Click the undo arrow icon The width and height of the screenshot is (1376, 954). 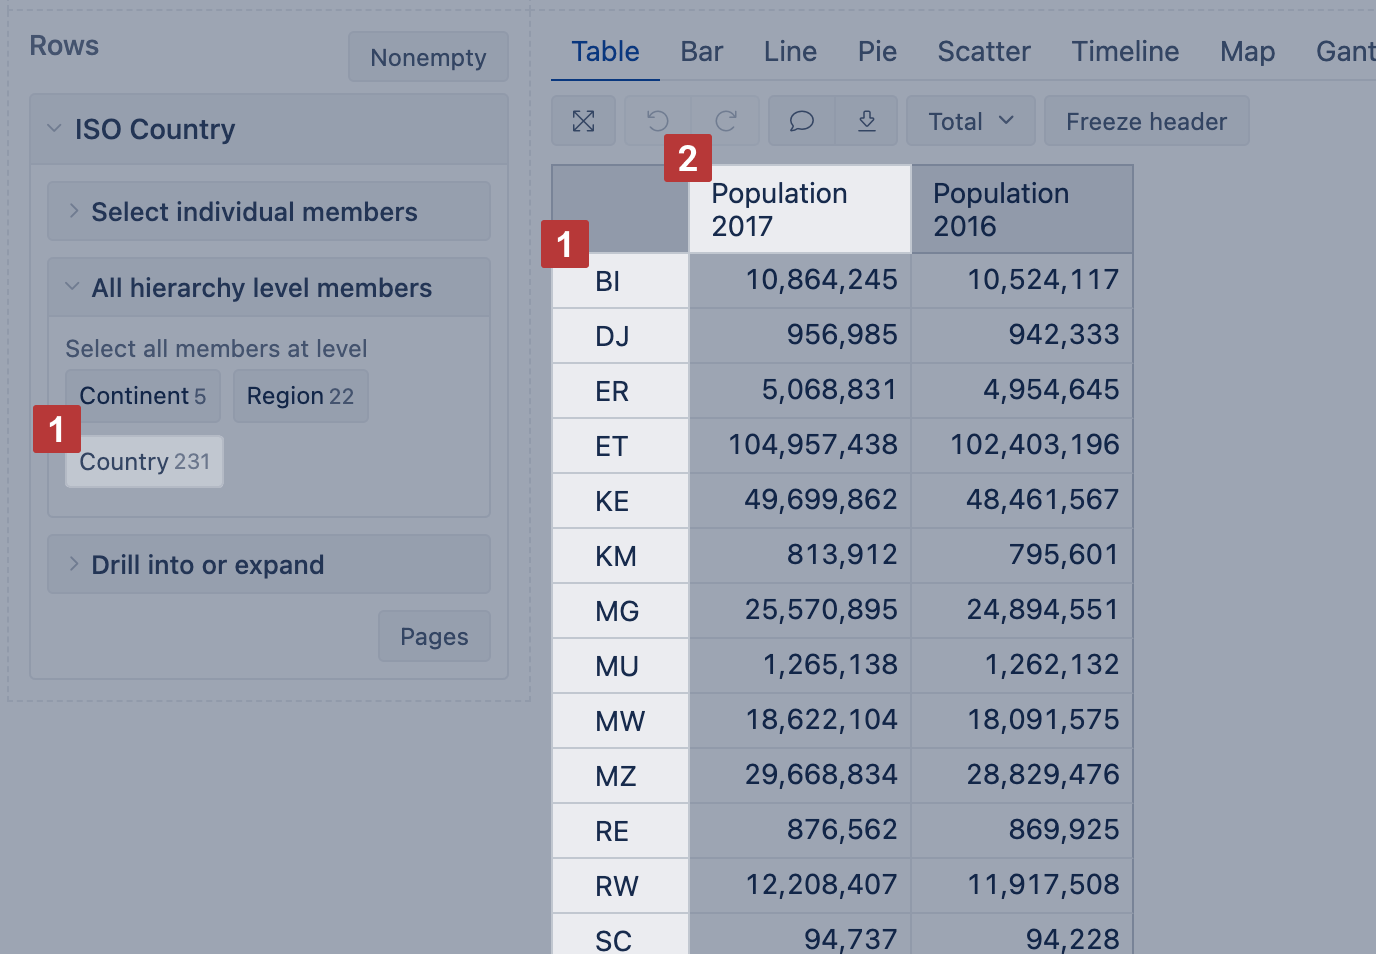[x=657, y=122]
